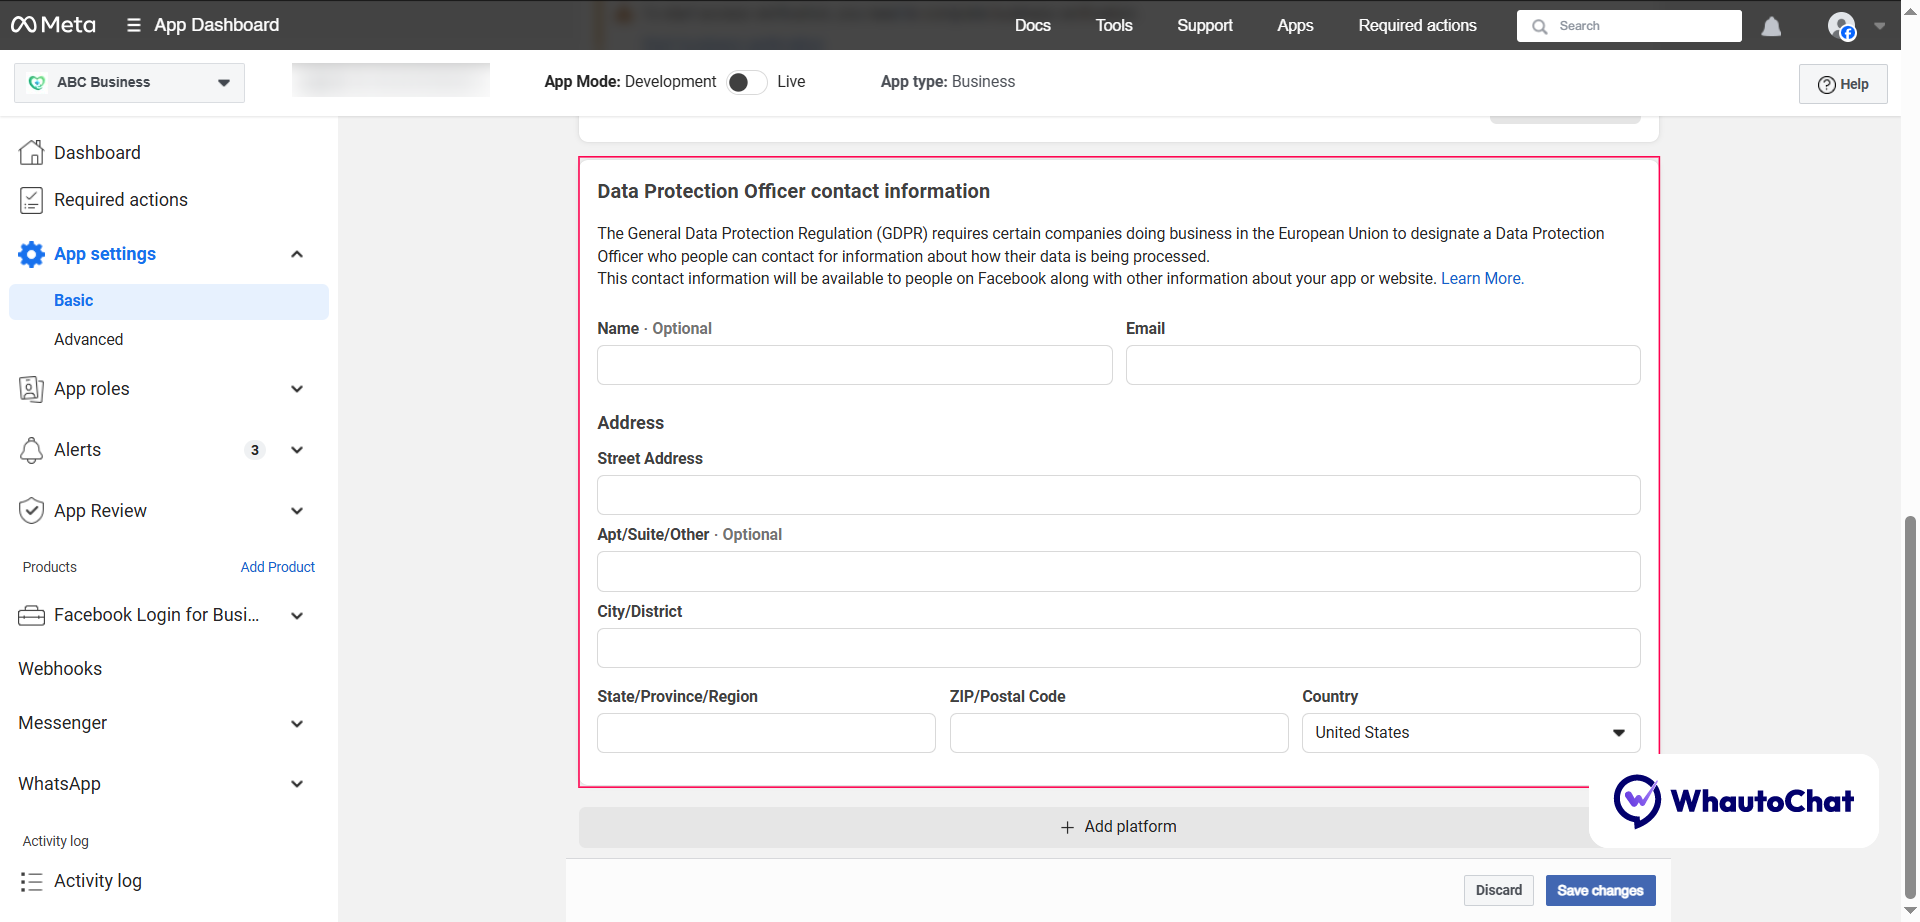1920x922 pixels.
Task: Select the App roles icon
Action: pos(31,389)
